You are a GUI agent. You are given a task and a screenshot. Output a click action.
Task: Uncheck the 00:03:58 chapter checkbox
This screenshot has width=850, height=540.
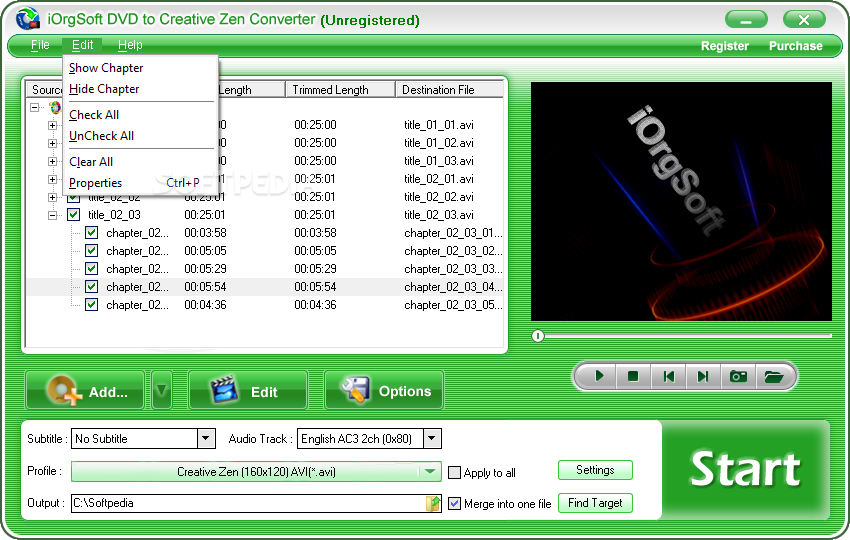[x=92, y=233]
